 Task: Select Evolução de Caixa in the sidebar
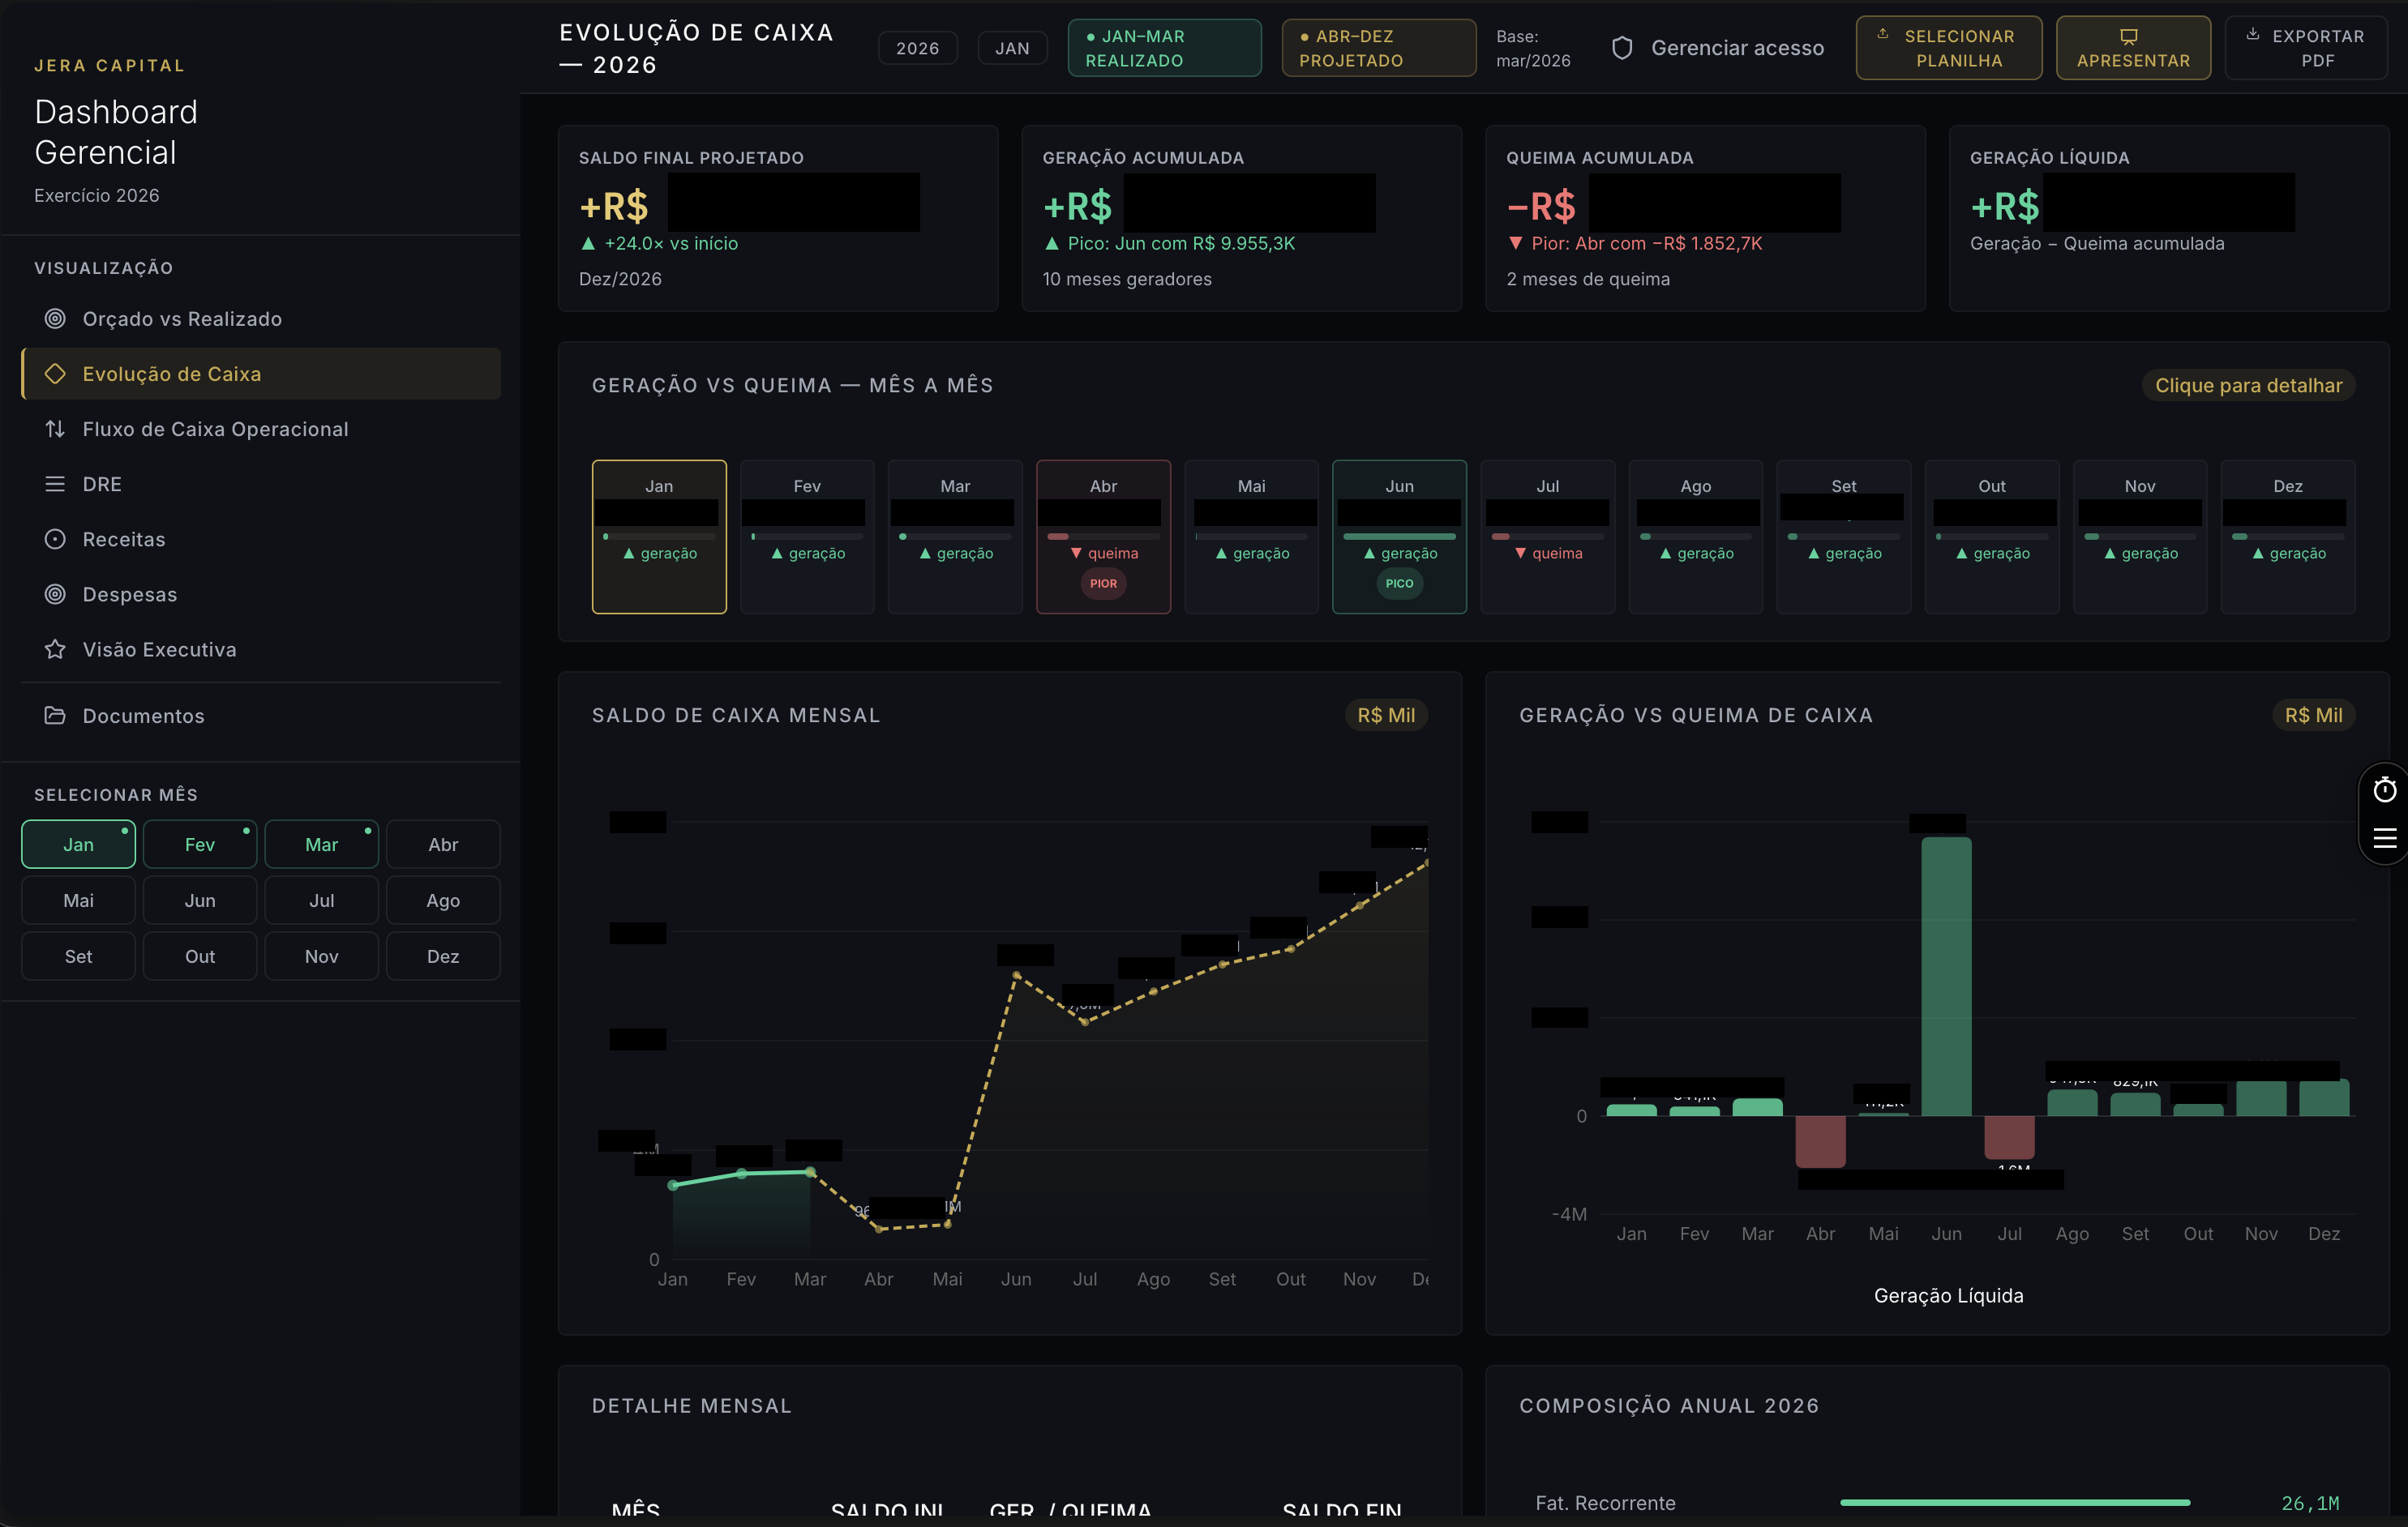tap(173, 374)
